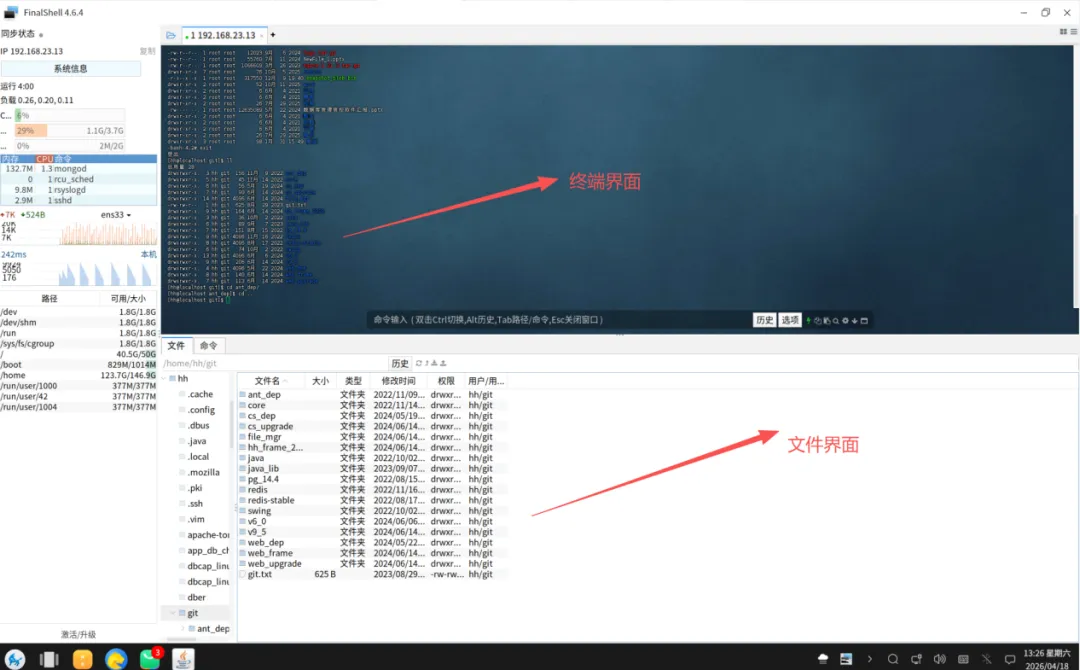This screenshot has height=670, width=1080.
Task: Toggle terminal fullscreen window icon
Action: click(x=864, y=320)
